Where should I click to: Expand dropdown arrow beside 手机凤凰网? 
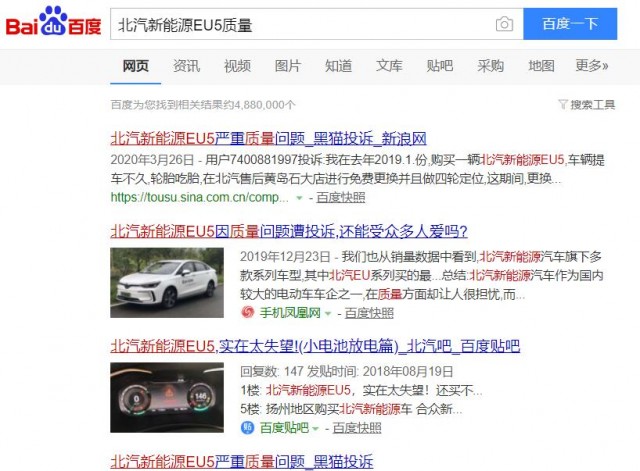click(x=328, y=313)
